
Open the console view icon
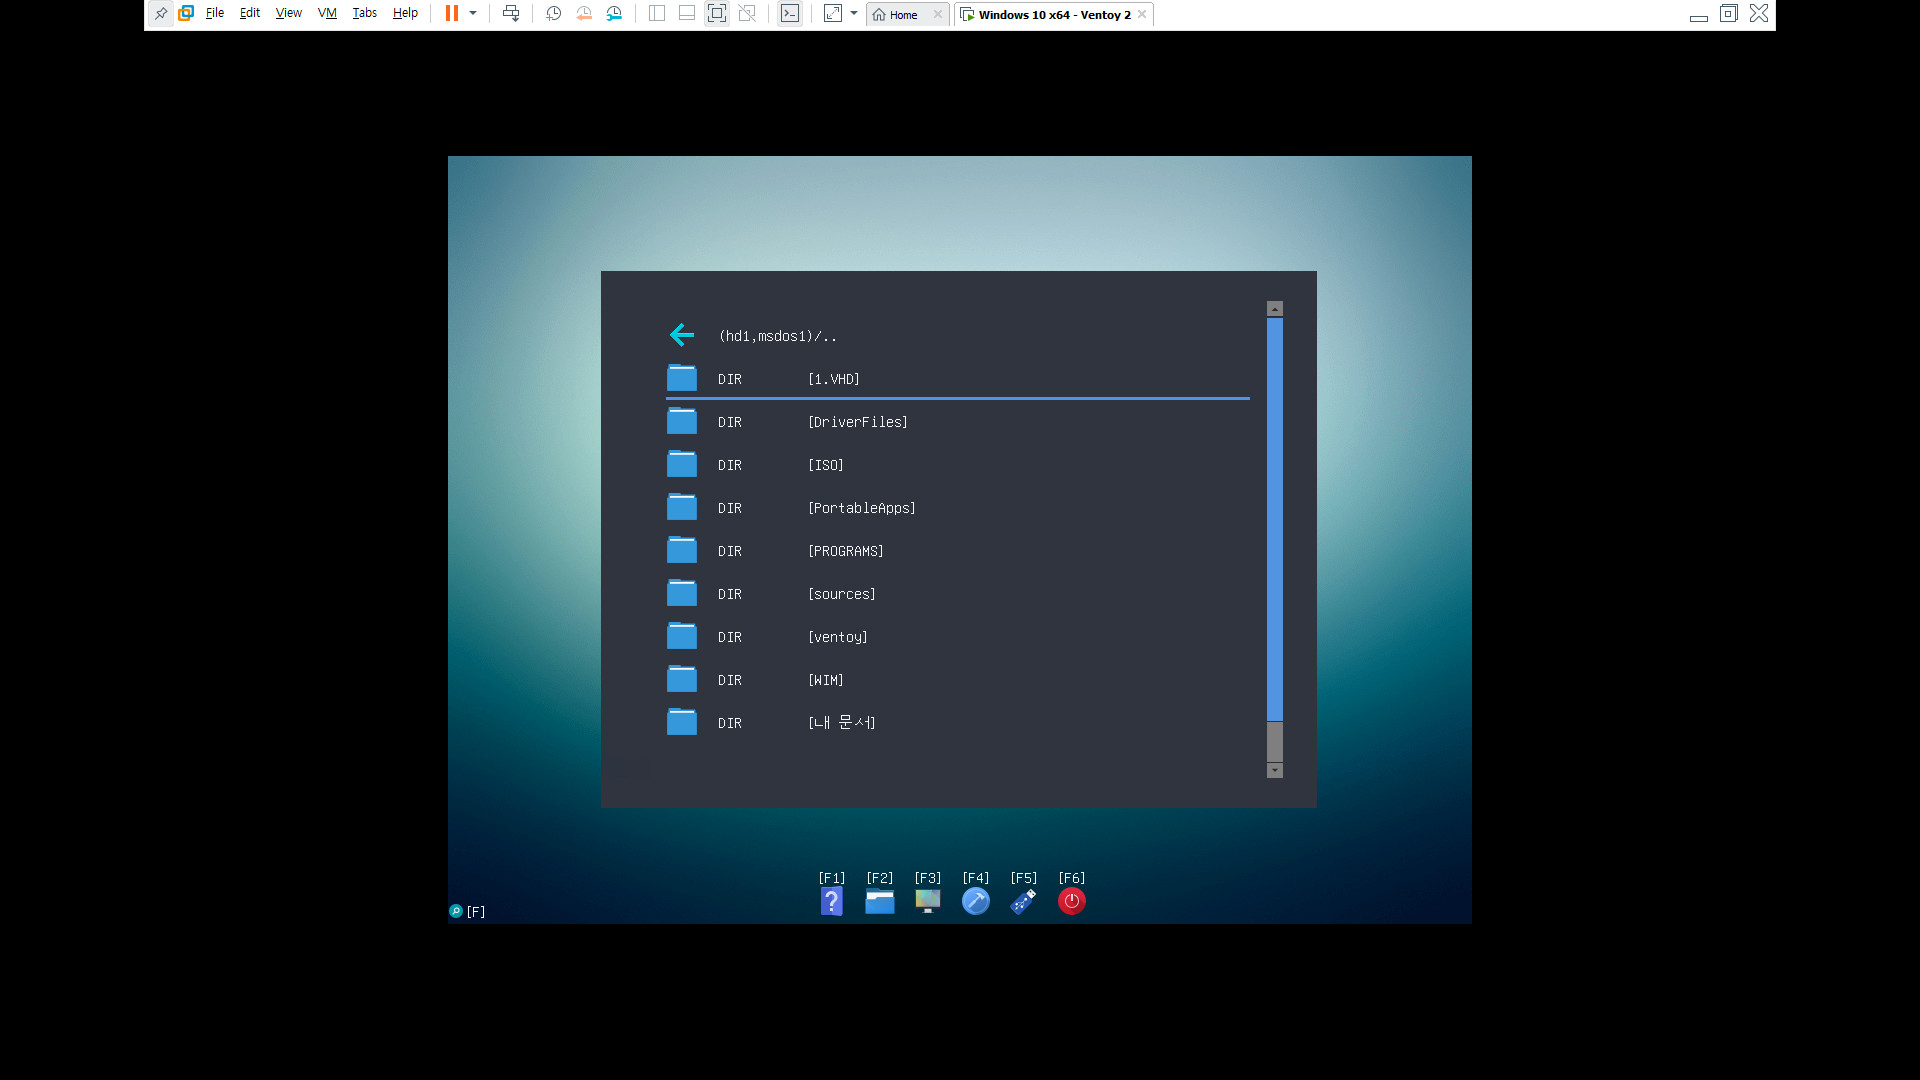point(790,14)
